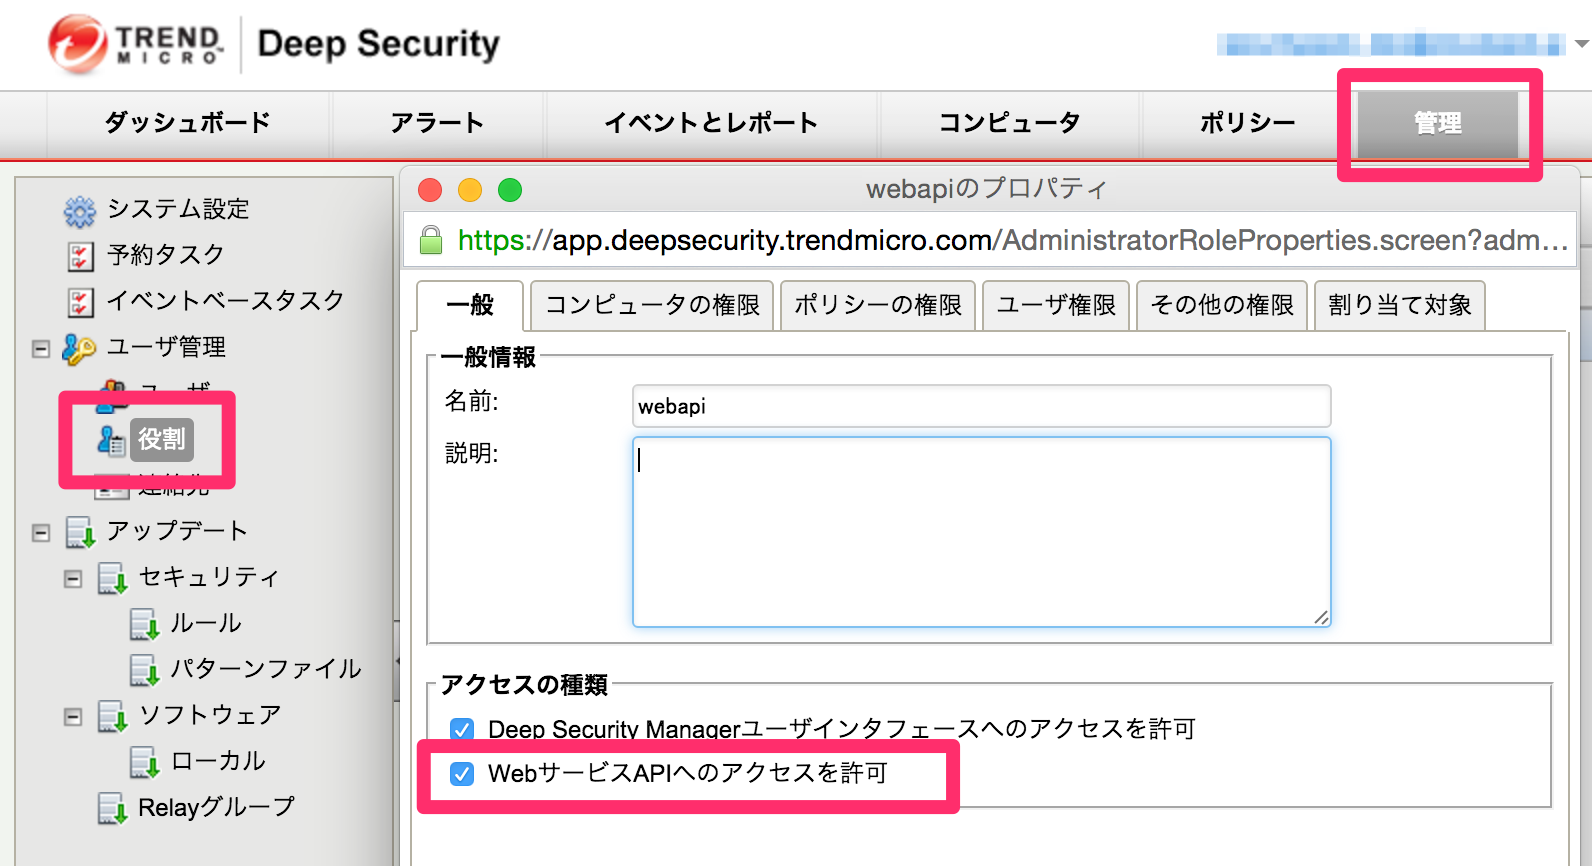The image size is (1592, 866).
Task: Collapse the セキュリティ tree node
Action: pos(73,579)
